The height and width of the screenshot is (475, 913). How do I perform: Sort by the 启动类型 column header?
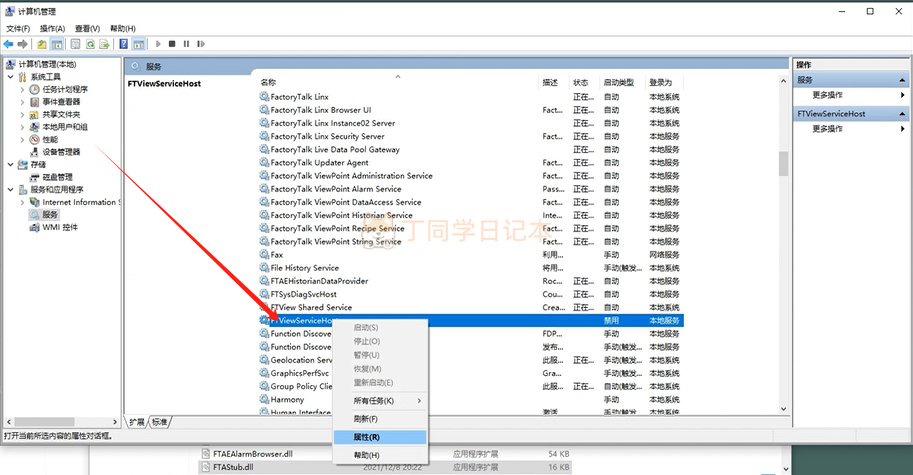pos(622,83)
